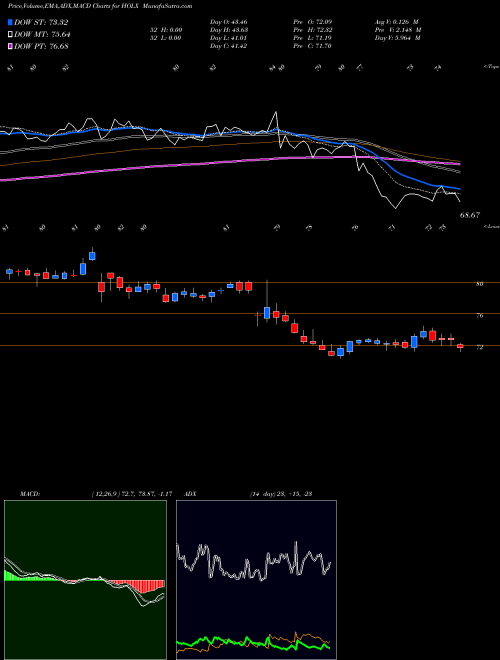Click the 'Pre C: 71.70' value

[x=313, y=46]
